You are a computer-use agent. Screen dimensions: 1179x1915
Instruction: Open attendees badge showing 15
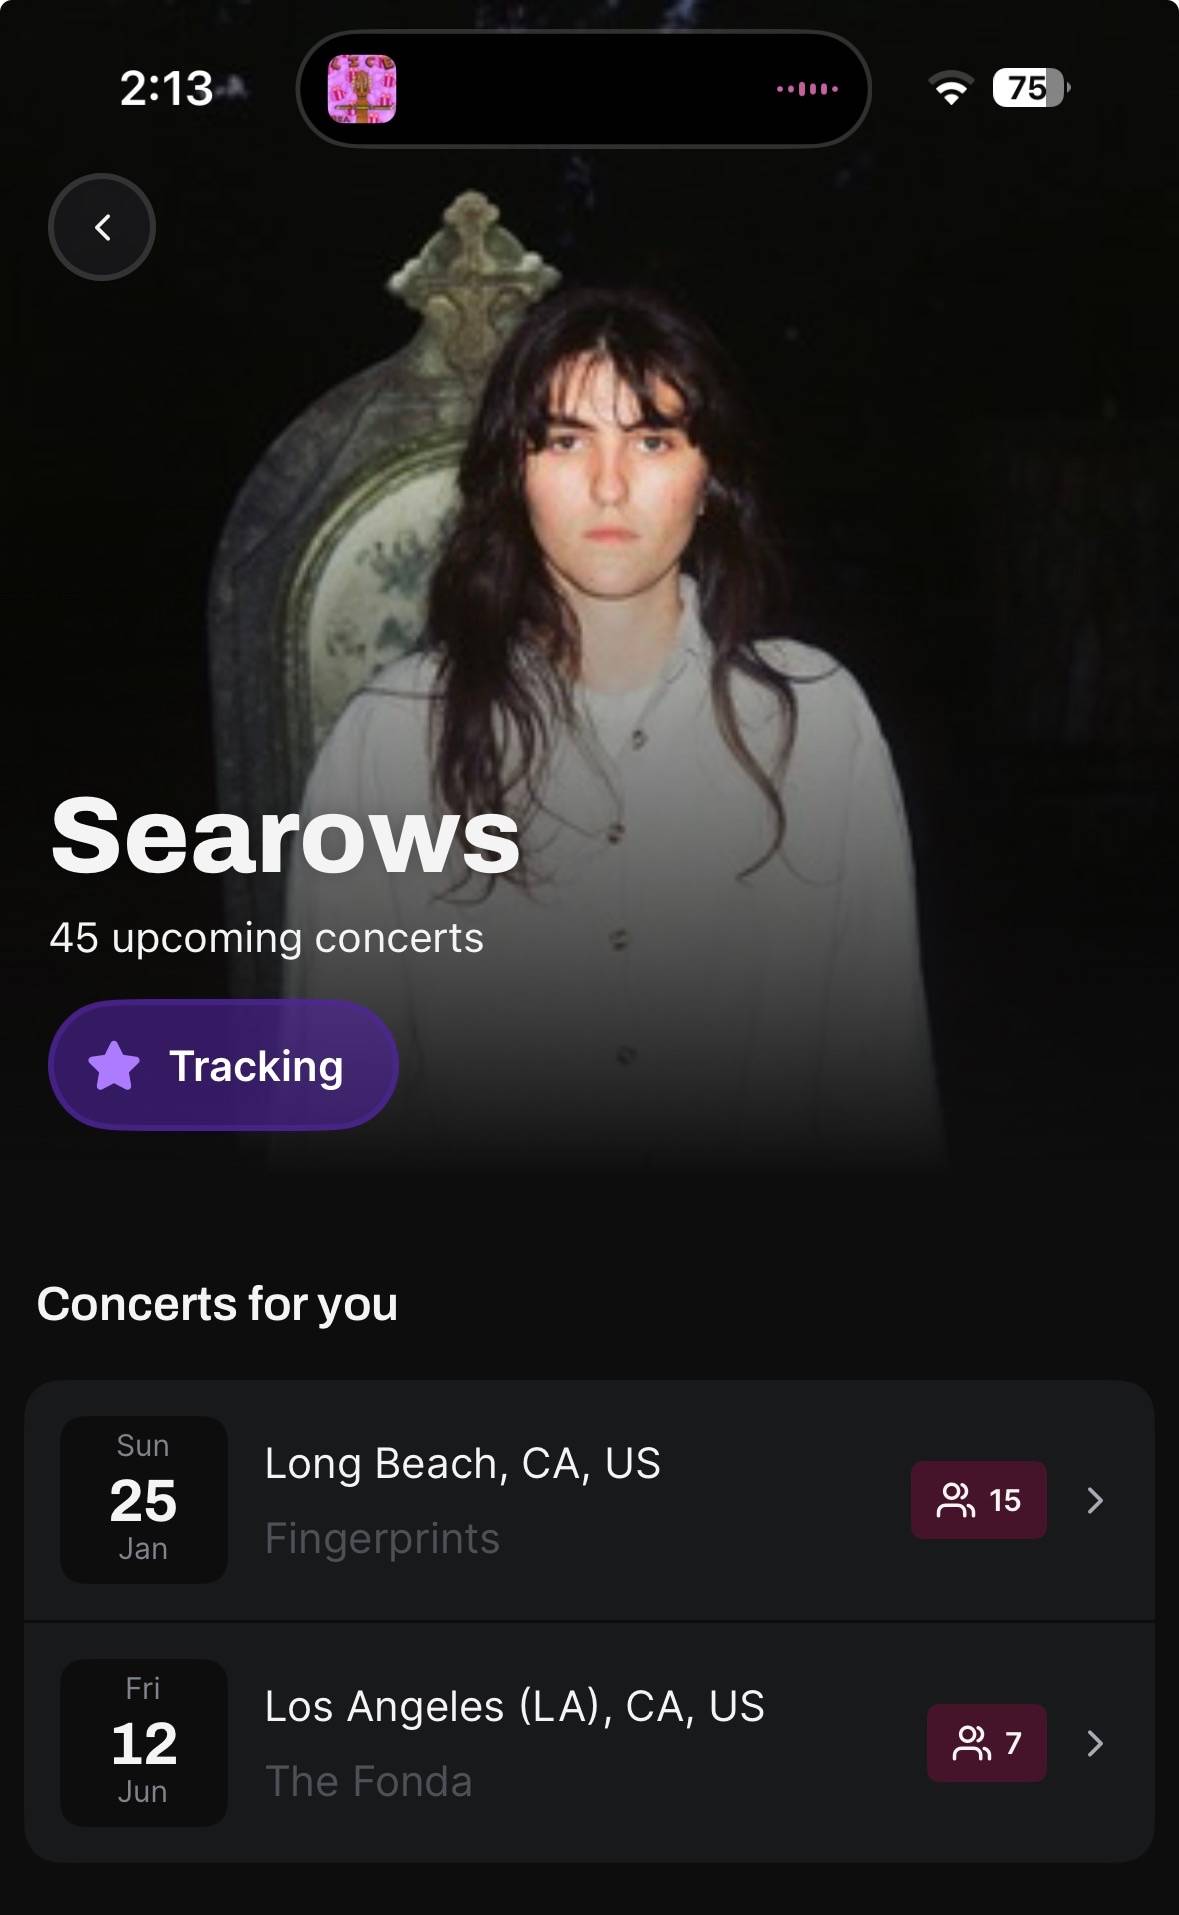pos(978,1500)
